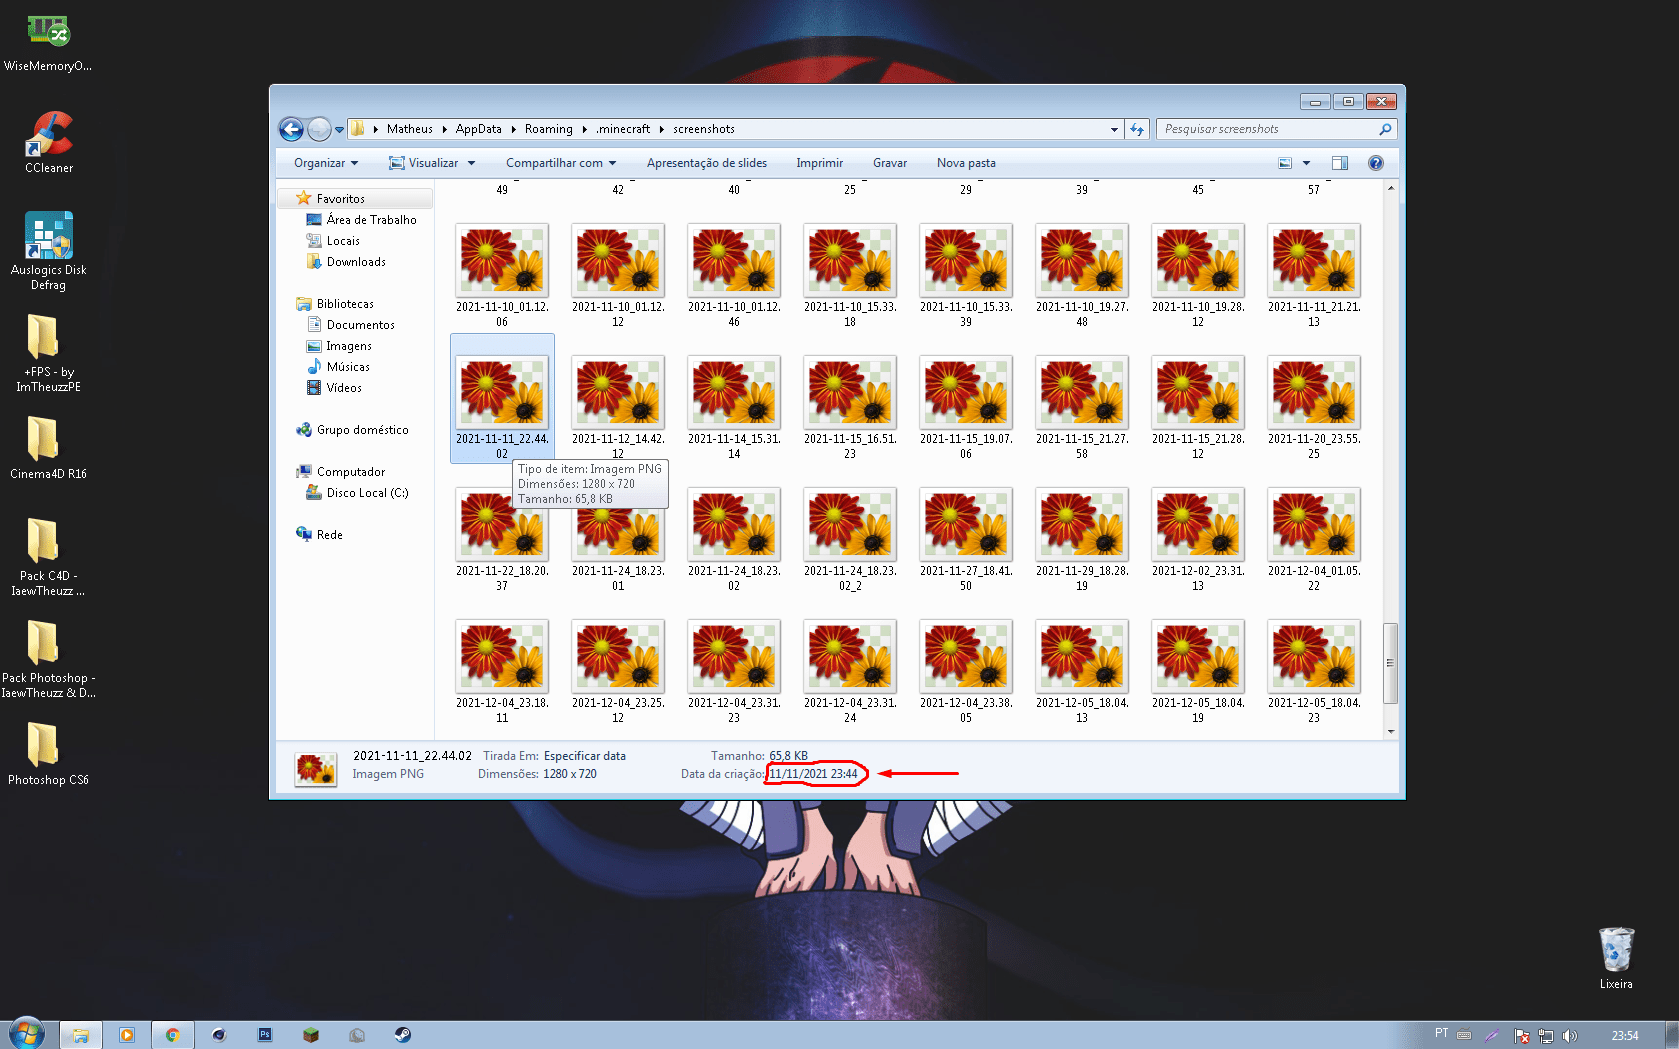The image size is (1679, 1049).
Task: Click the Refresh button beside the address bar
Action: coord(1137,129)
